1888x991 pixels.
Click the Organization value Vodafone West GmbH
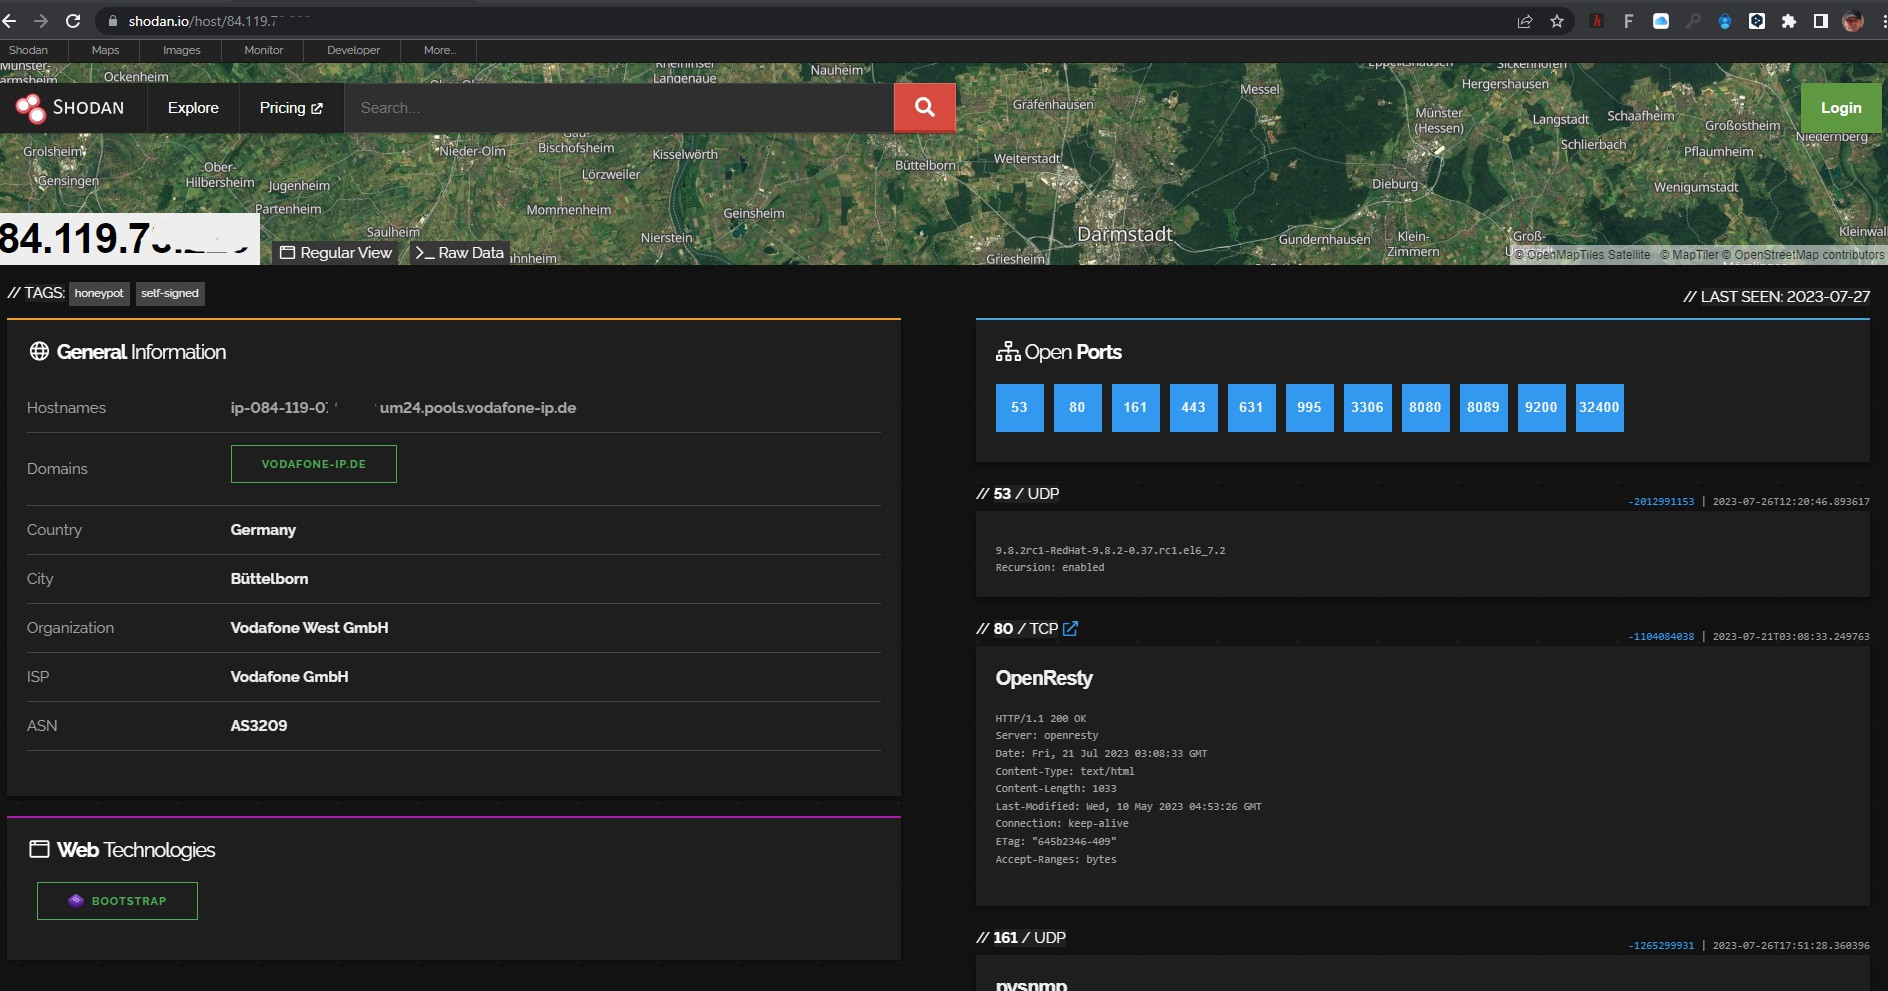pos(309,628)
